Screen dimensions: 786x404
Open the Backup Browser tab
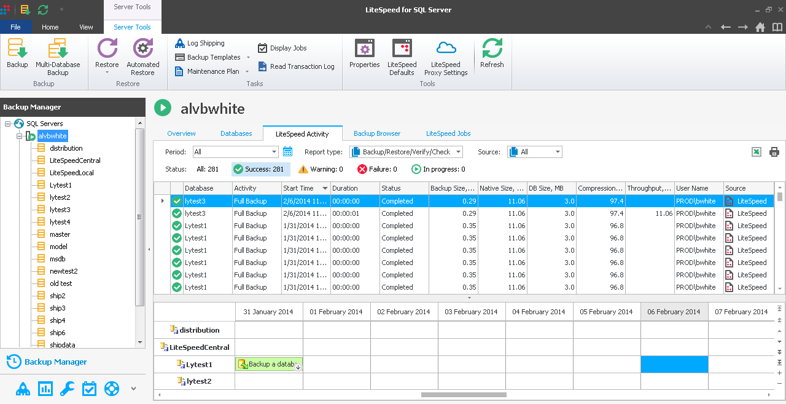coord(377,134)
